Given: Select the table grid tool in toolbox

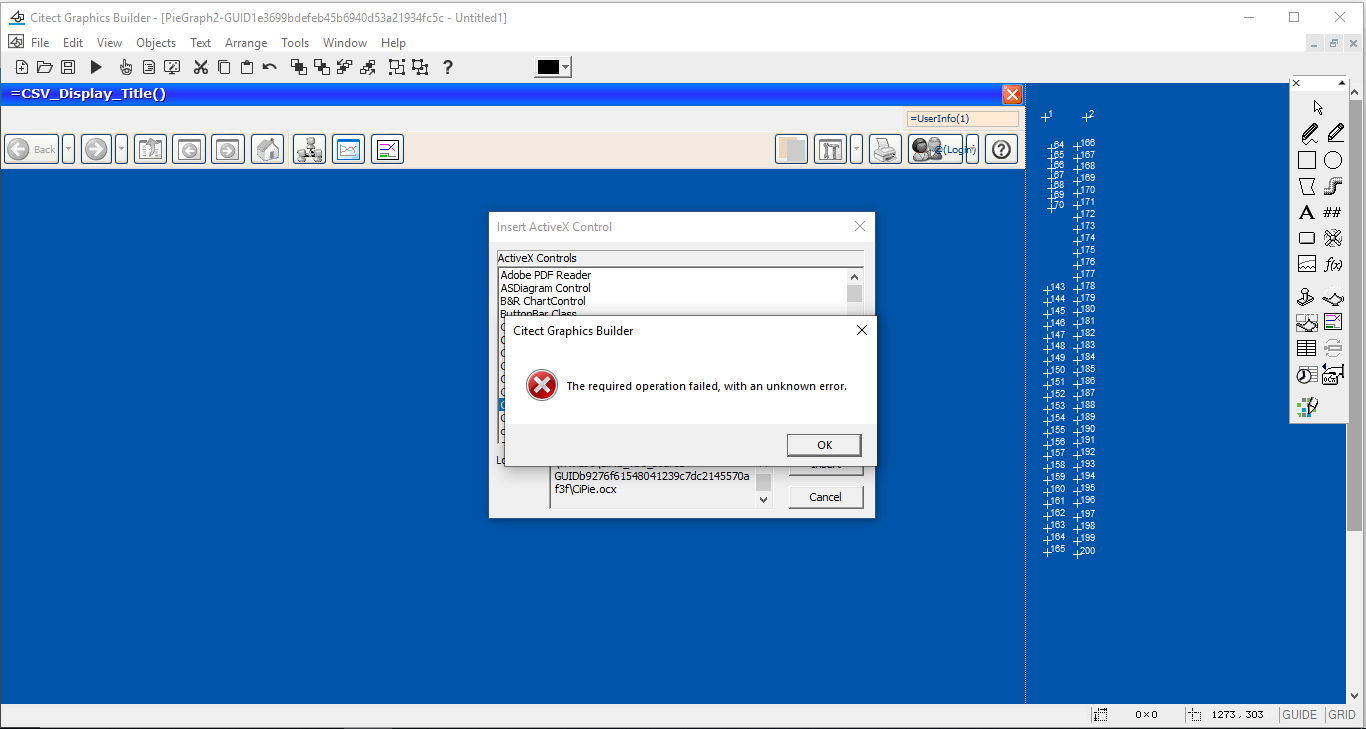Looking at the screenshot, I should (x=1307, y=348).
